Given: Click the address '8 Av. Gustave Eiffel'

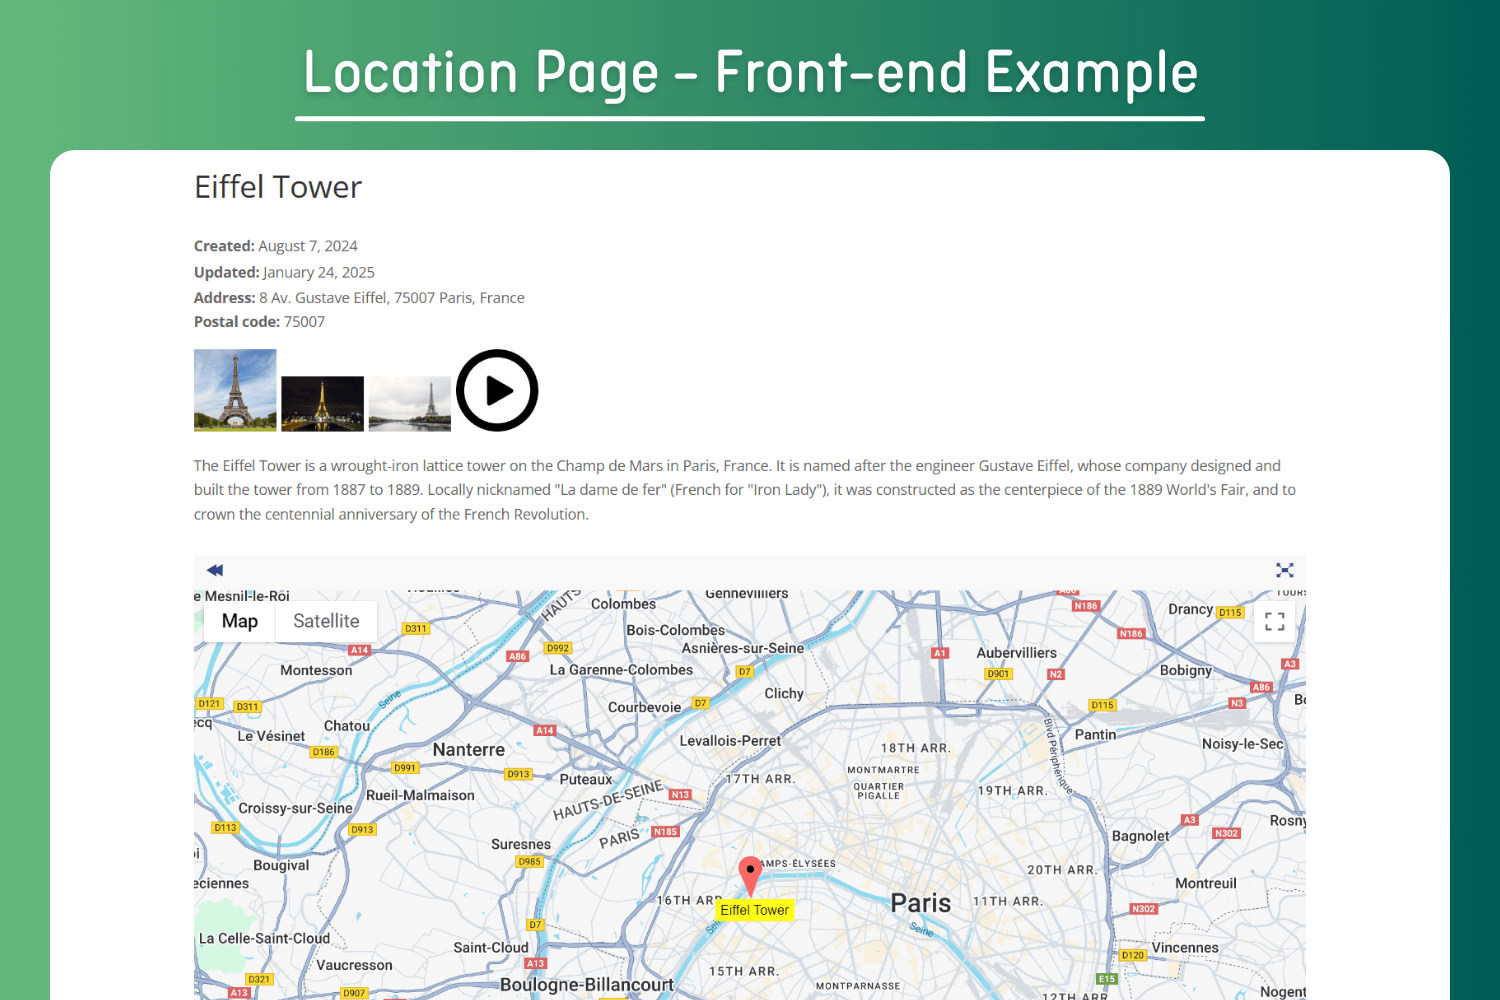Looking at the screenshot, I should (x=323, y=298).
